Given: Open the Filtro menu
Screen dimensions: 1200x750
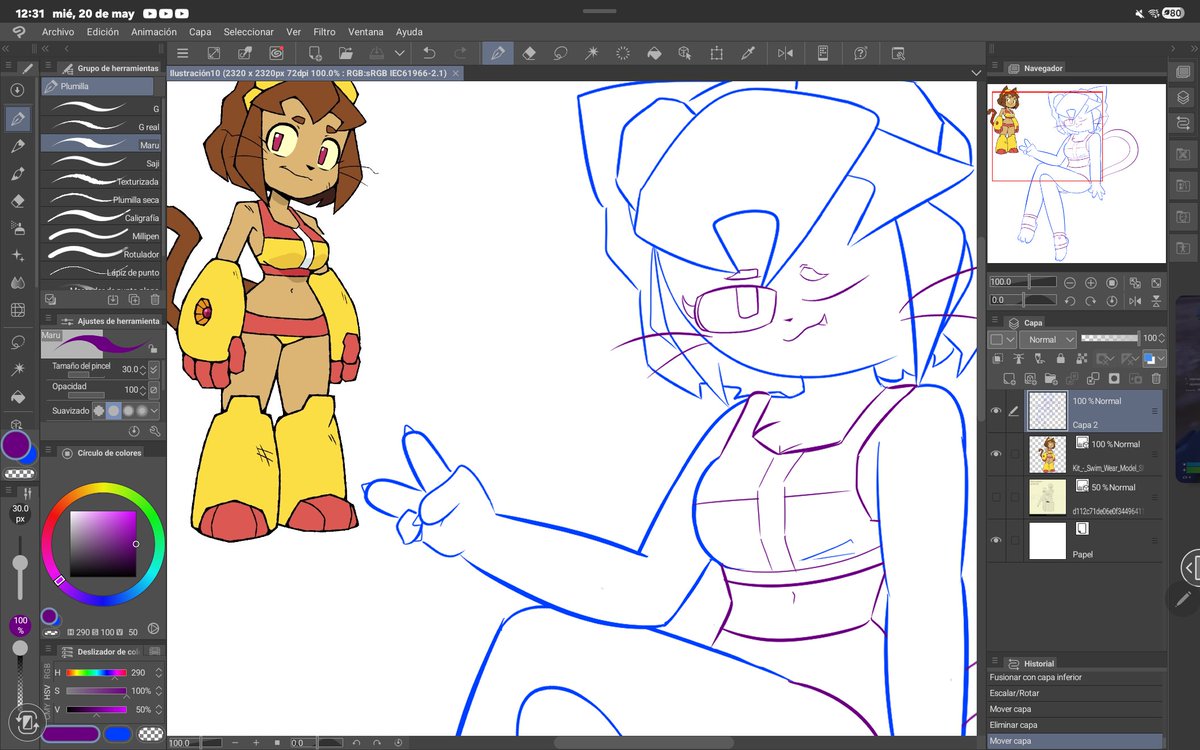Looking at the screenshot, I should click(x=324, y=32).
